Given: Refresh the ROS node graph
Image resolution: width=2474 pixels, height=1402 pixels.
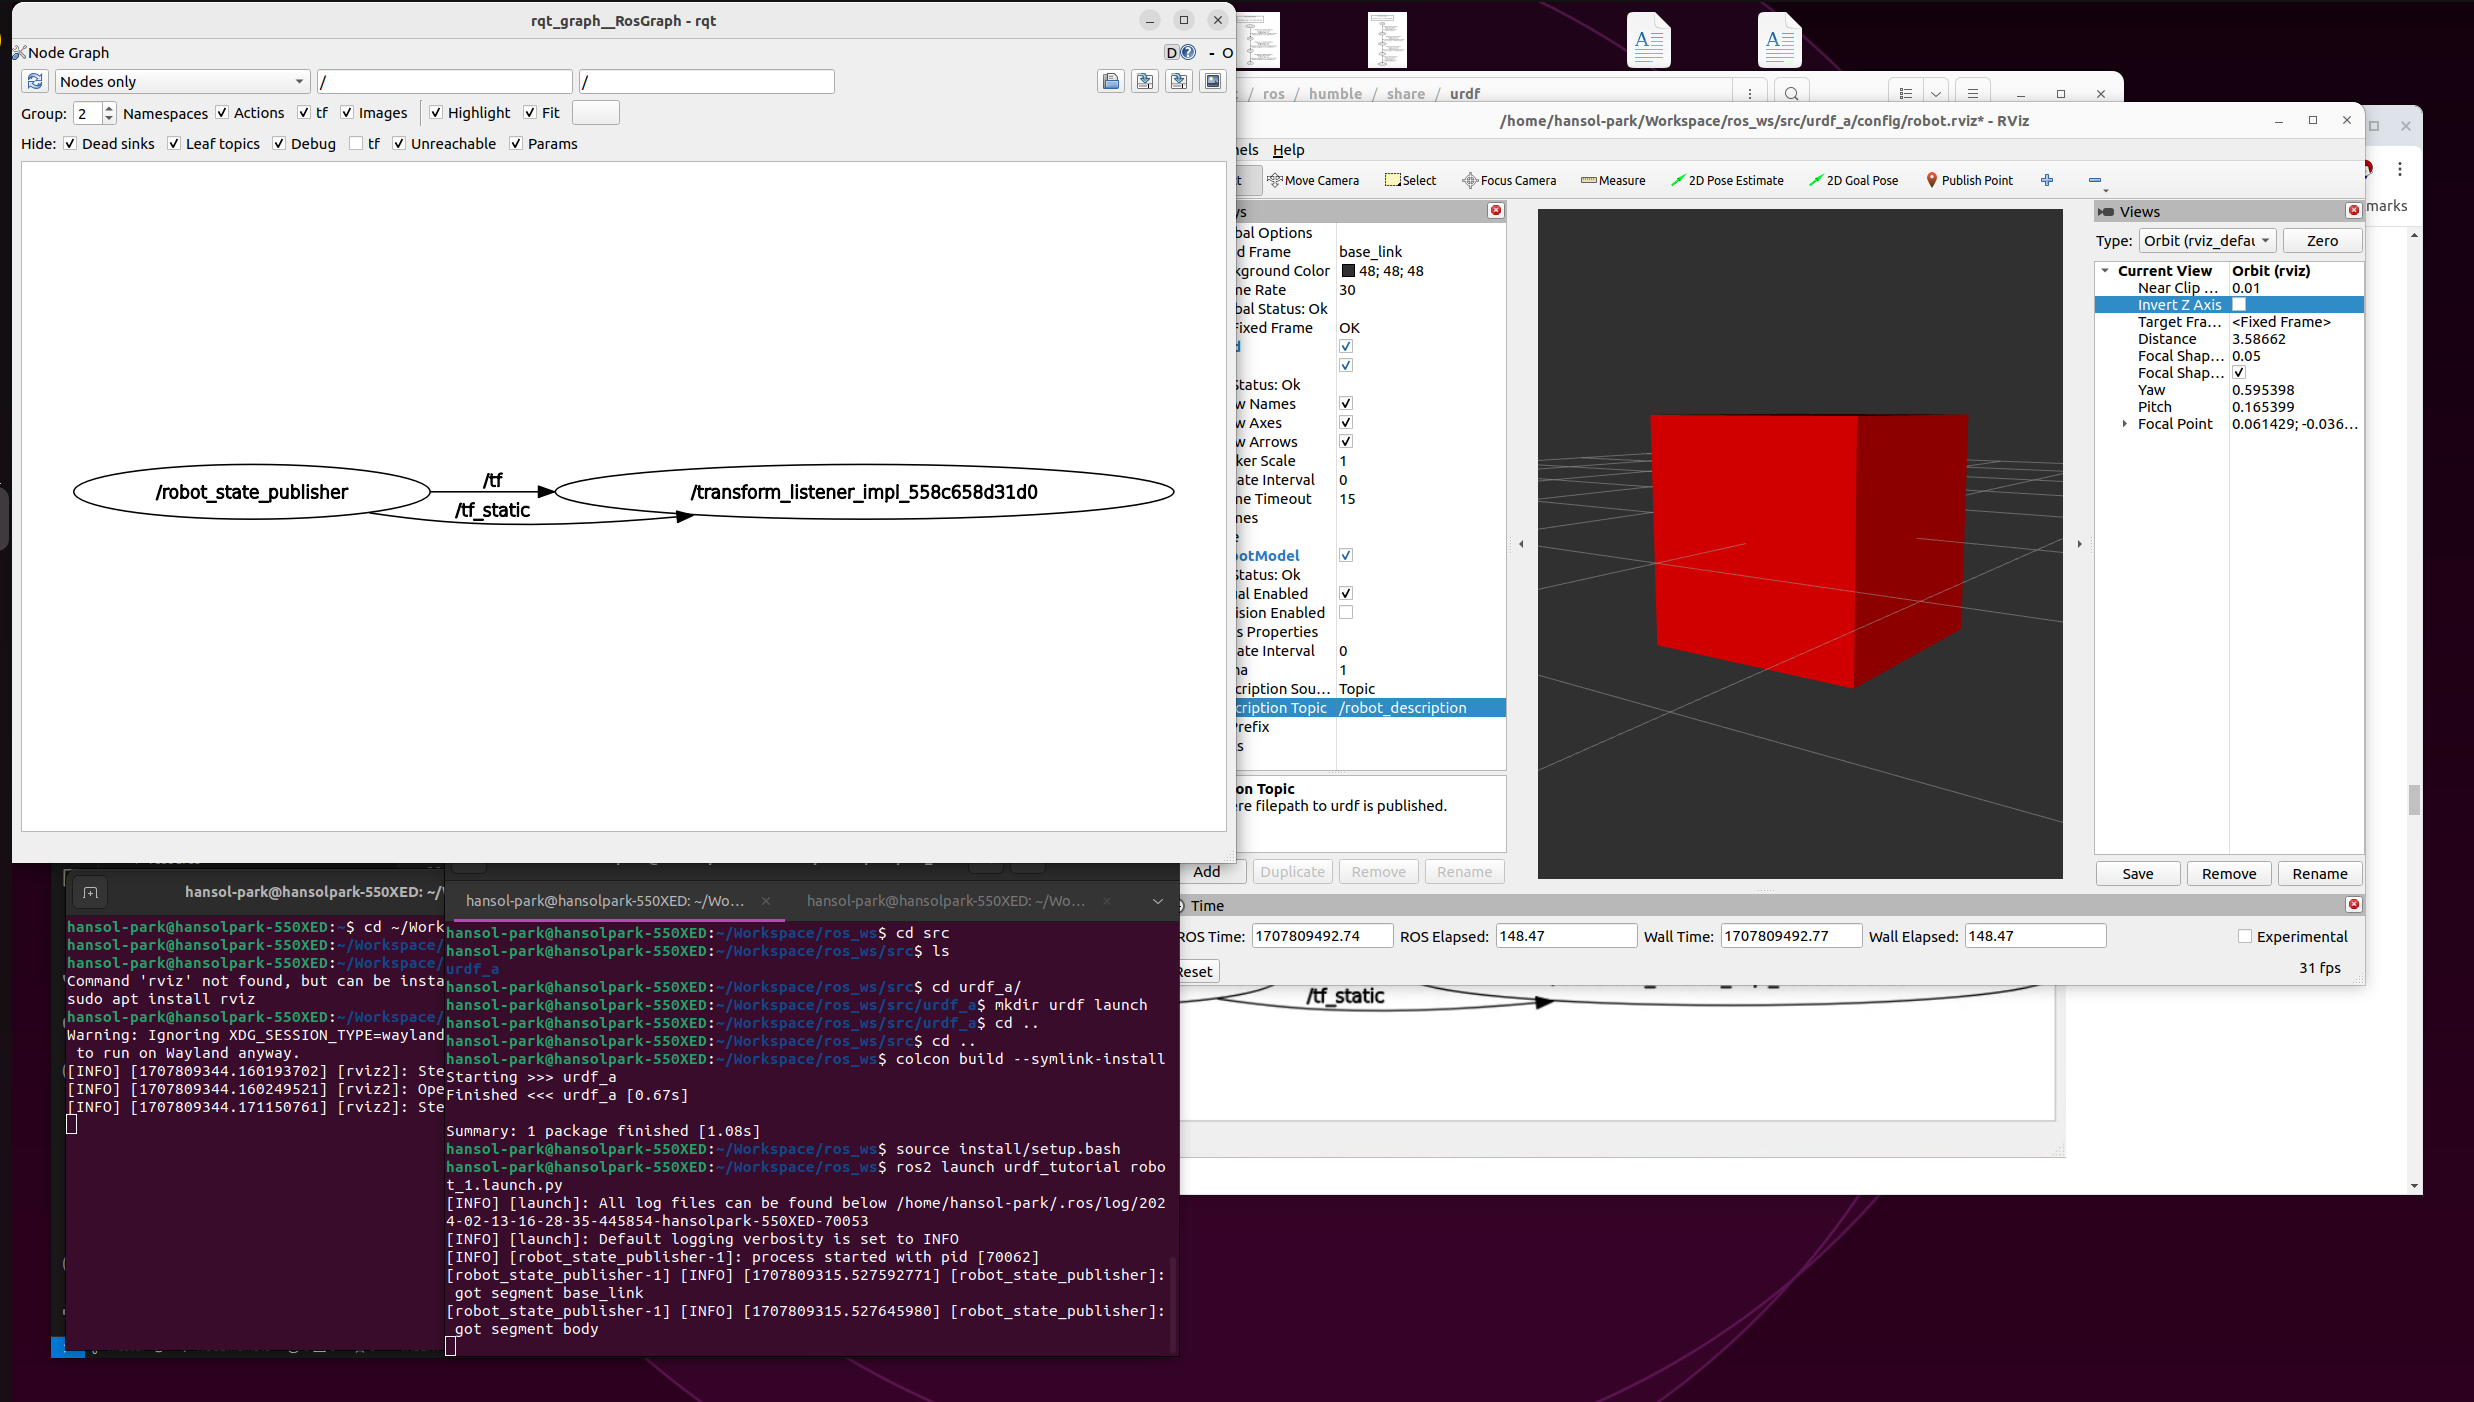Looking at the screenshot, I should [x=35, y=81].
